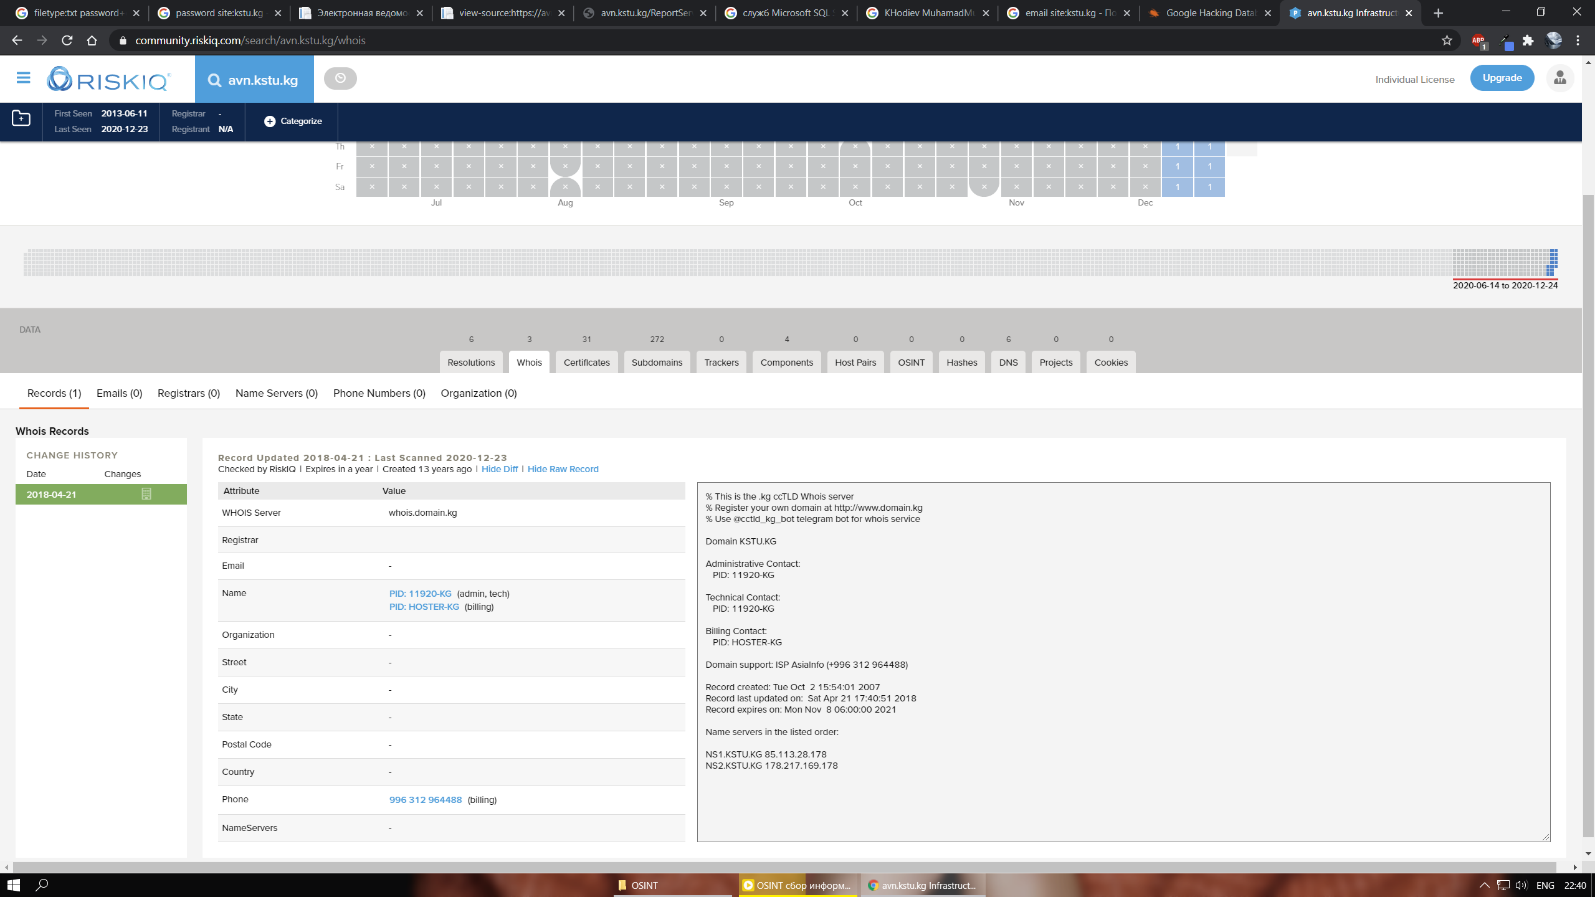Open the RiskIQ hamburger menu
The height and width of the screenshot is (897, 1595).
coord(23,78)
